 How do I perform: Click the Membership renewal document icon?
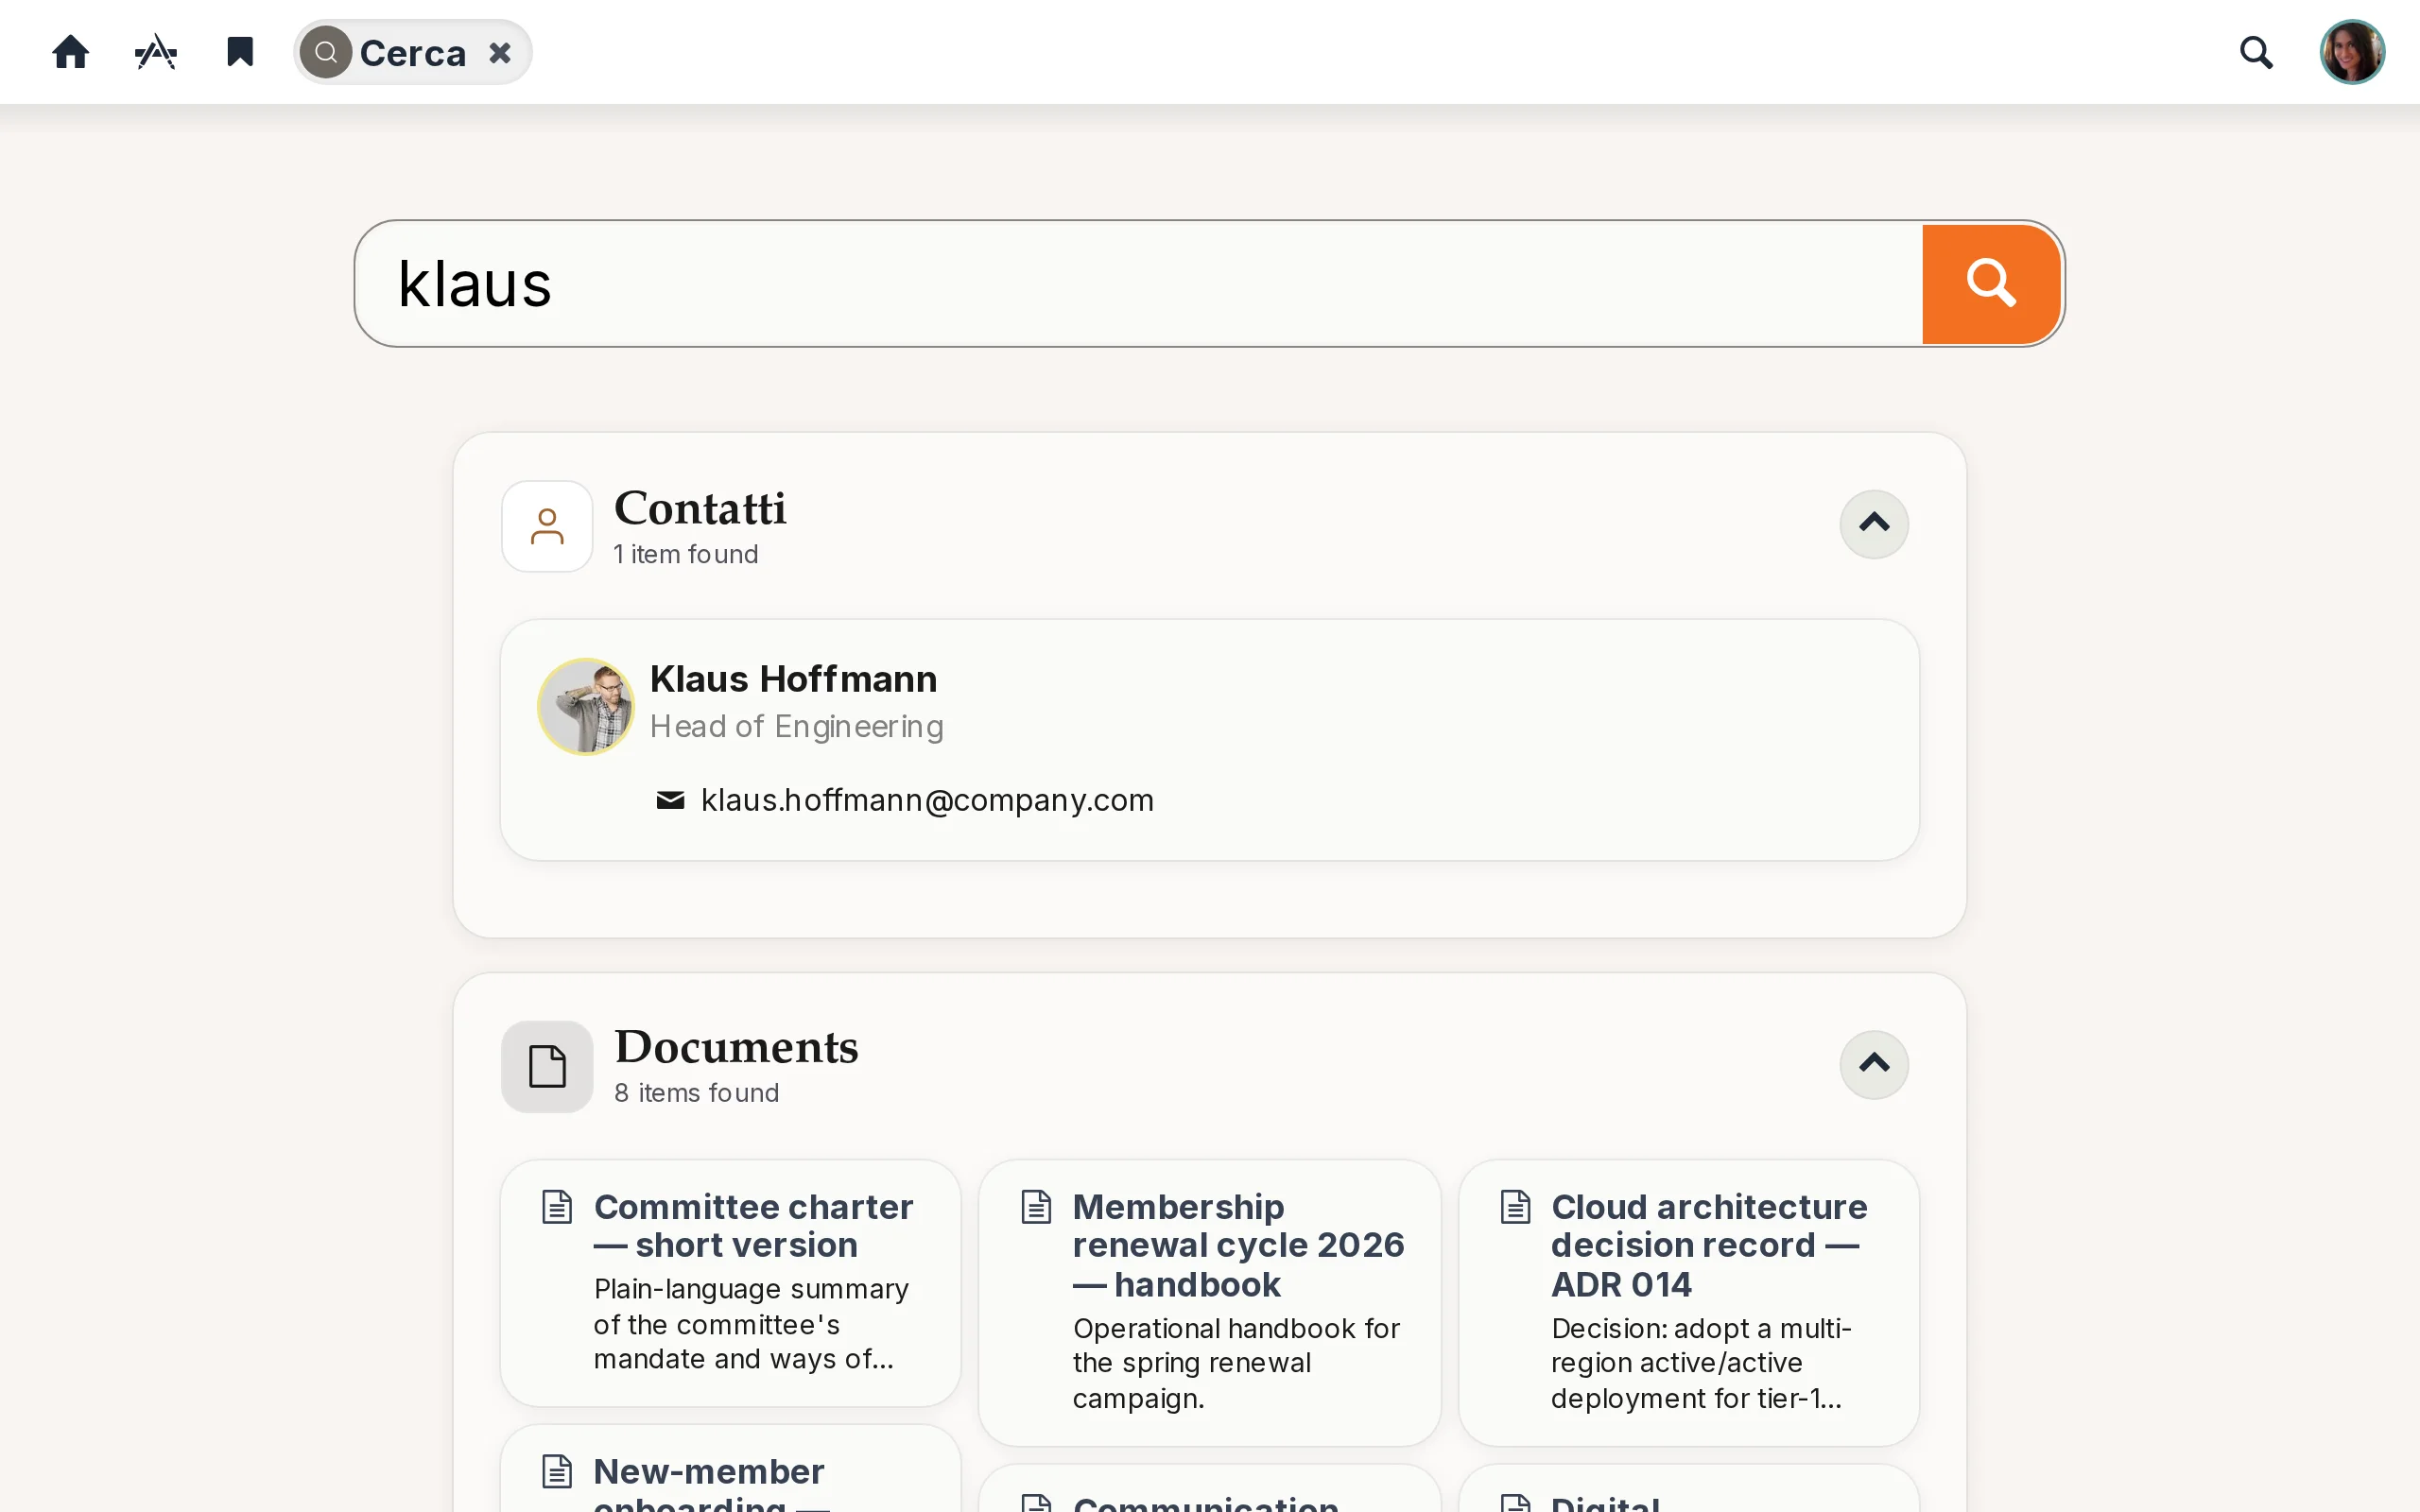pyautogui.click(x=1036, y=1207)
